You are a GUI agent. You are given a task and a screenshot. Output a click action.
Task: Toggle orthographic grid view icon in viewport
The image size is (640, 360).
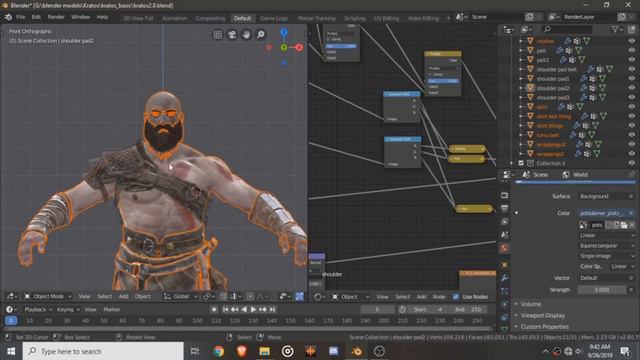(x=218, y=35)
